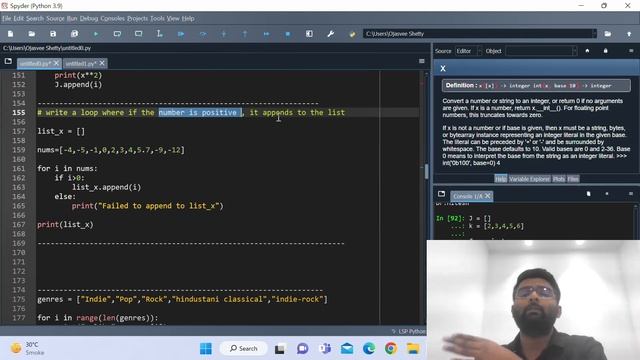
Task: Open the Source menu
Action: (55, 18)
